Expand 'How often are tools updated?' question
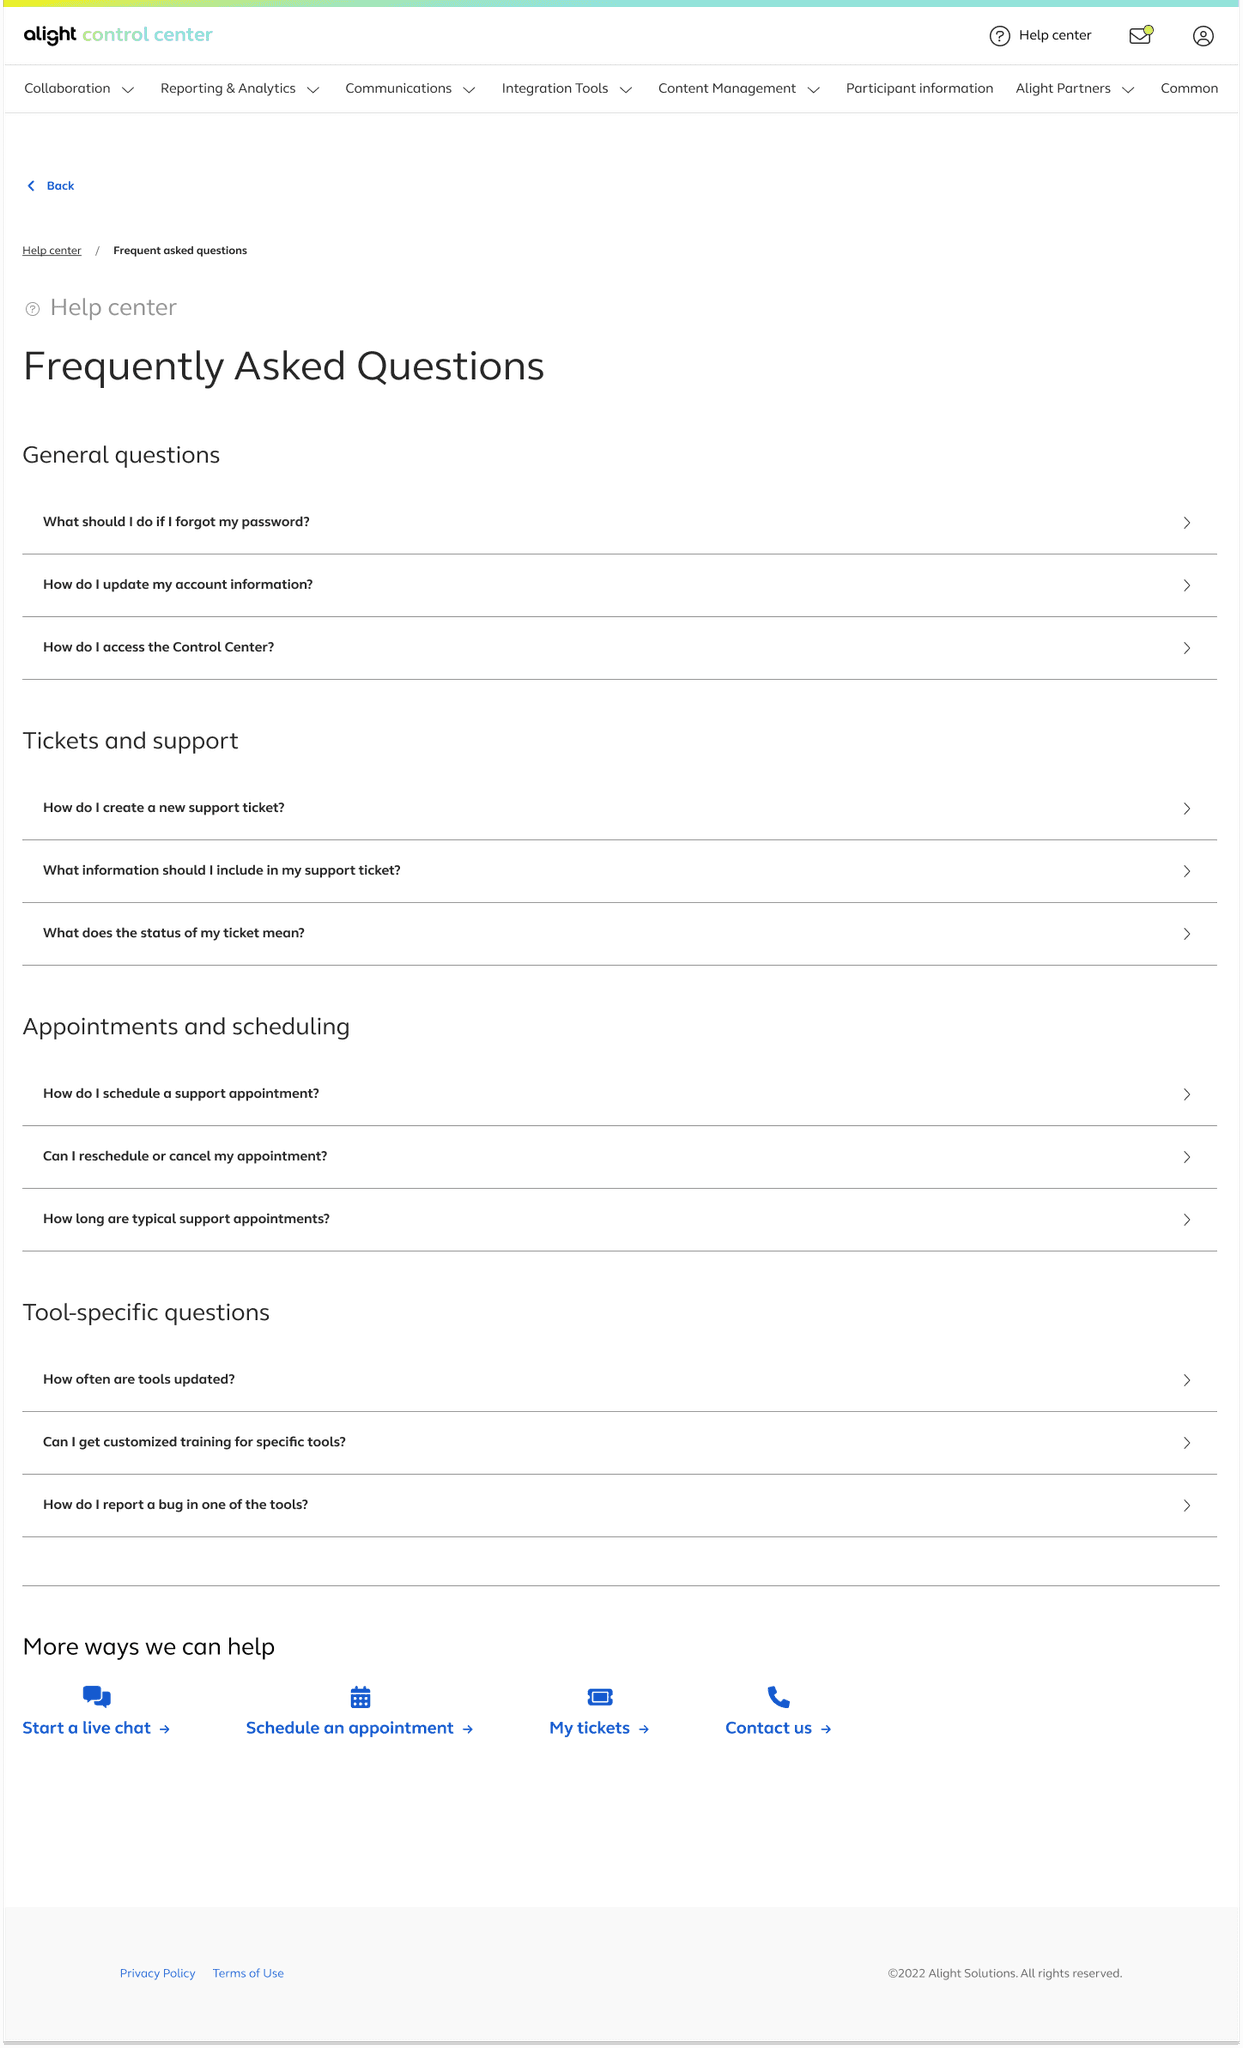The height and width of the screenshot is (2048, 1243). click(x=619, y=1380)
